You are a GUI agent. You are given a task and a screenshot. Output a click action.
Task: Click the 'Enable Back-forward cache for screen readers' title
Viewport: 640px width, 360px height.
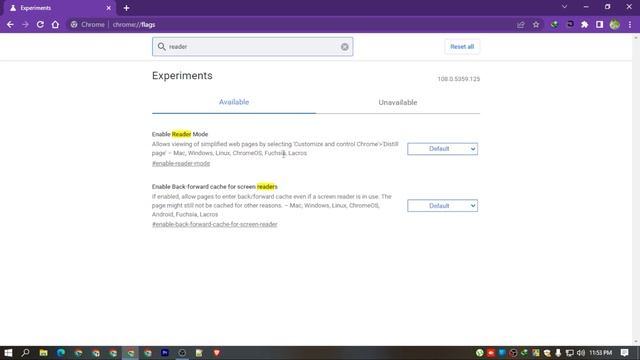click(x=215, y=187)
